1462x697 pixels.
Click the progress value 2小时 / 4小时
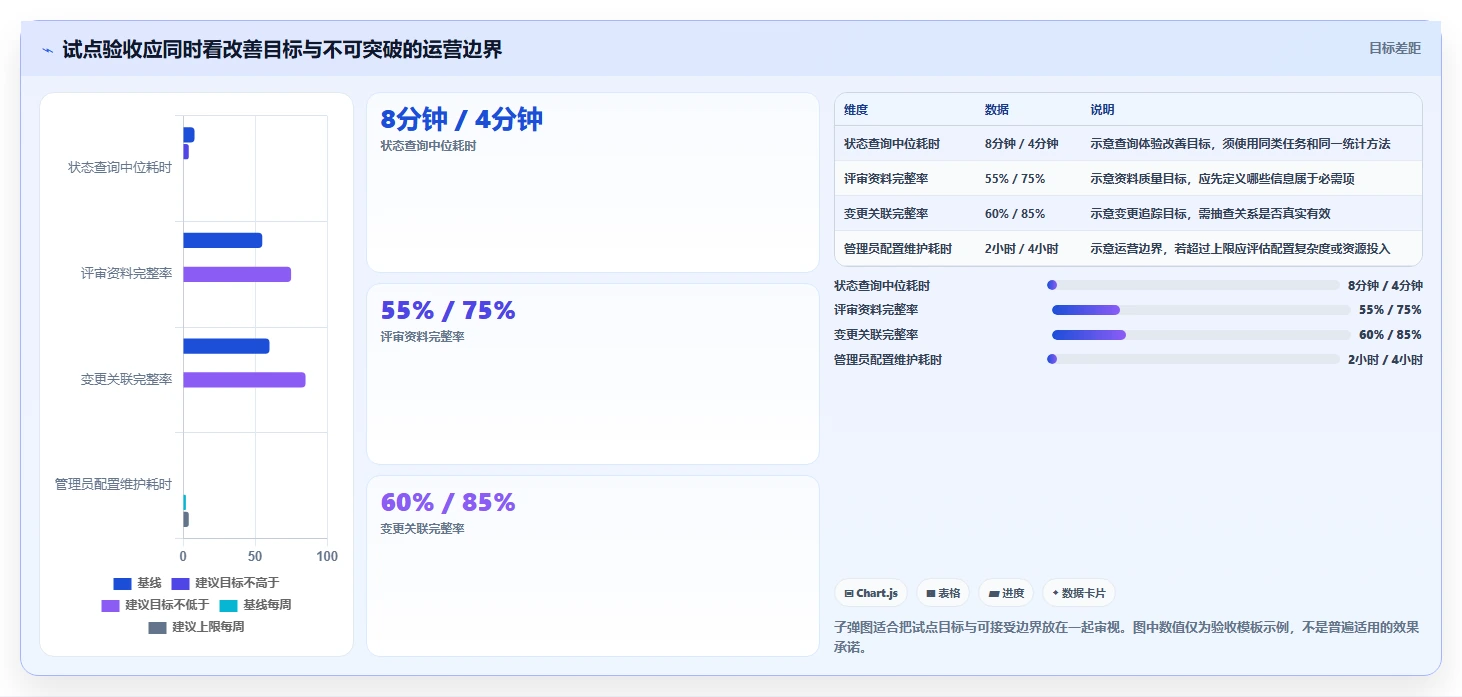coord(1385,360)
